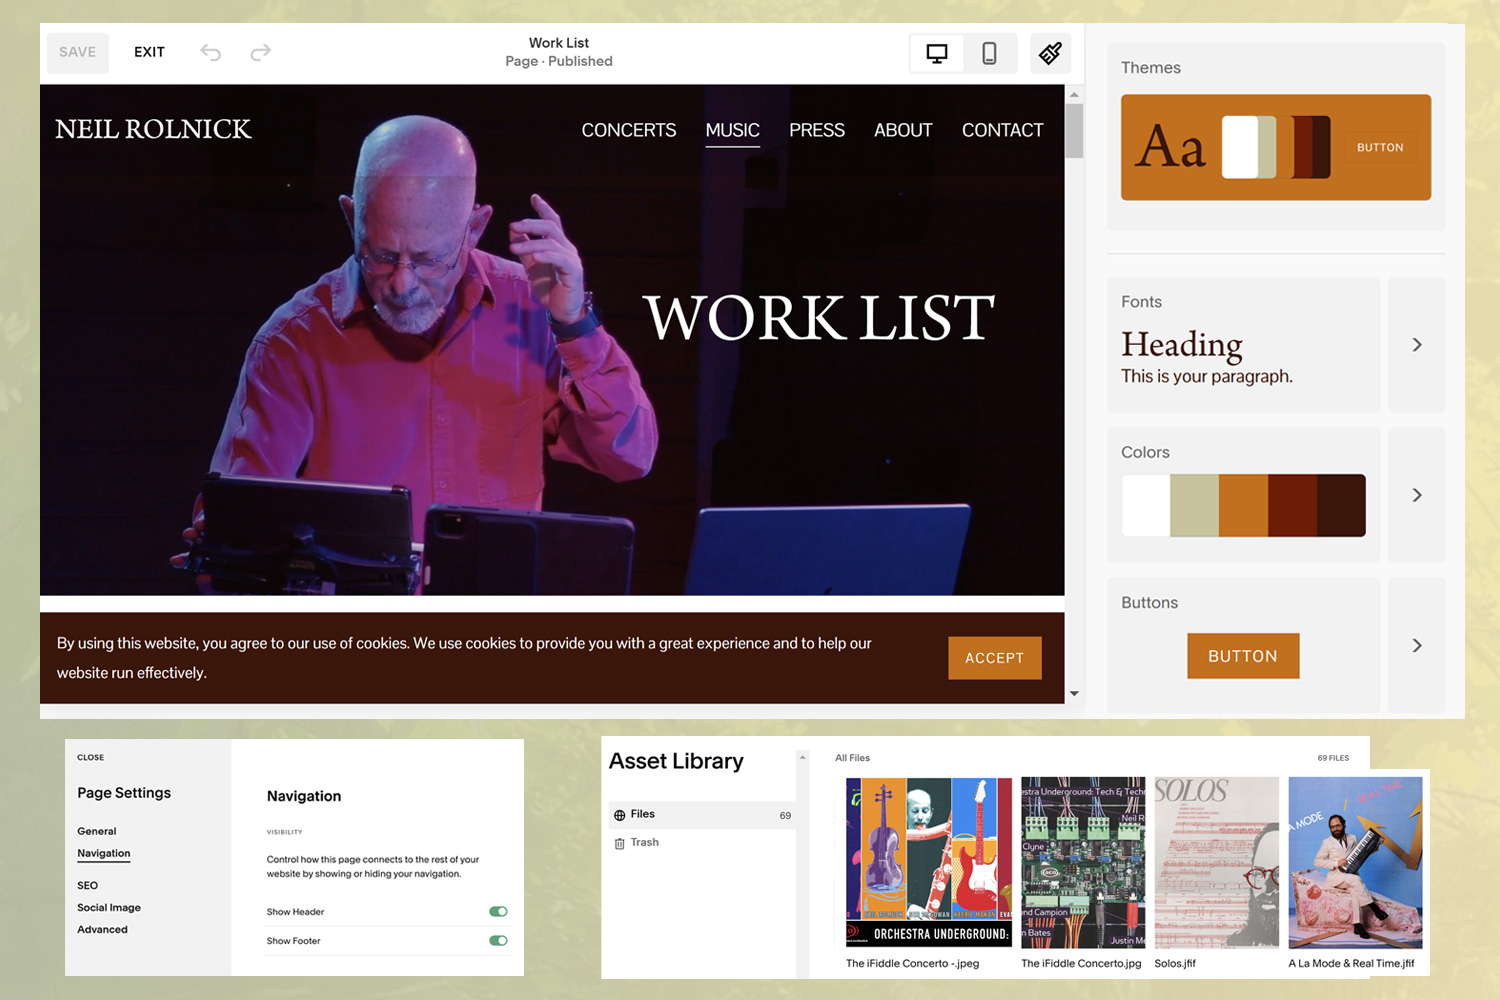Select Social Image tab in Page Settings

tap(109, 907)
